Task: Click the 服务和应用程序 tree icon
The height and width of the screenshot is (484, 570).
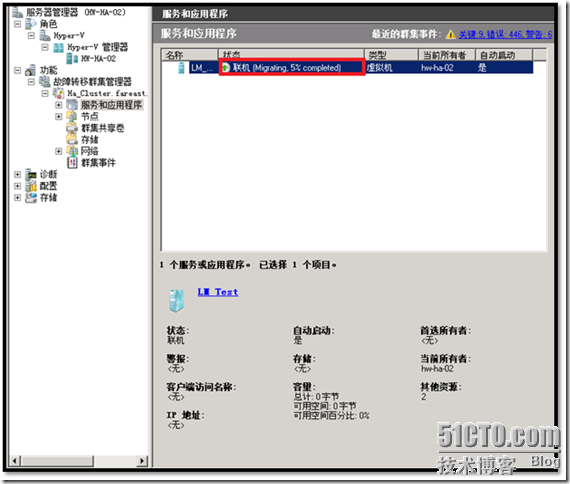Action: click(x=72, y=105)
